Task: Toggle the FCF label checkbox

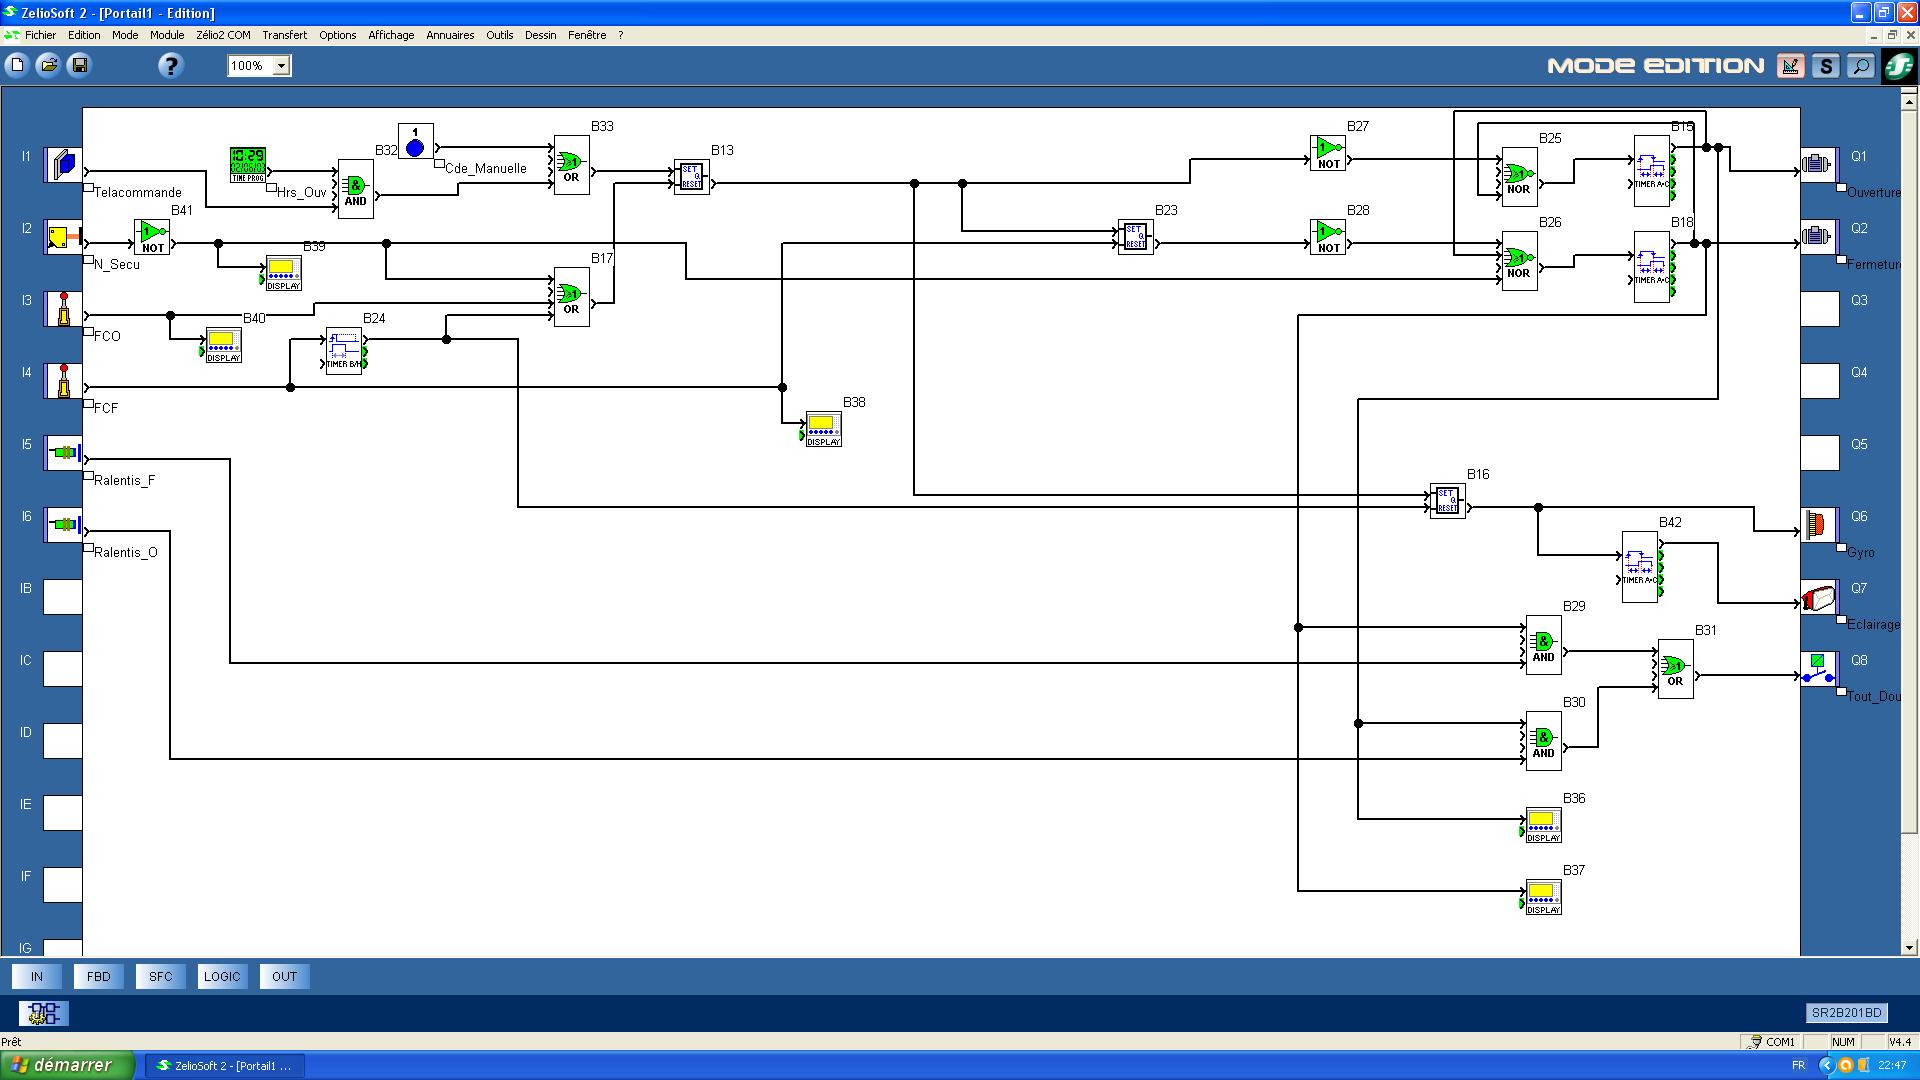Action: [x=88, y=403]
